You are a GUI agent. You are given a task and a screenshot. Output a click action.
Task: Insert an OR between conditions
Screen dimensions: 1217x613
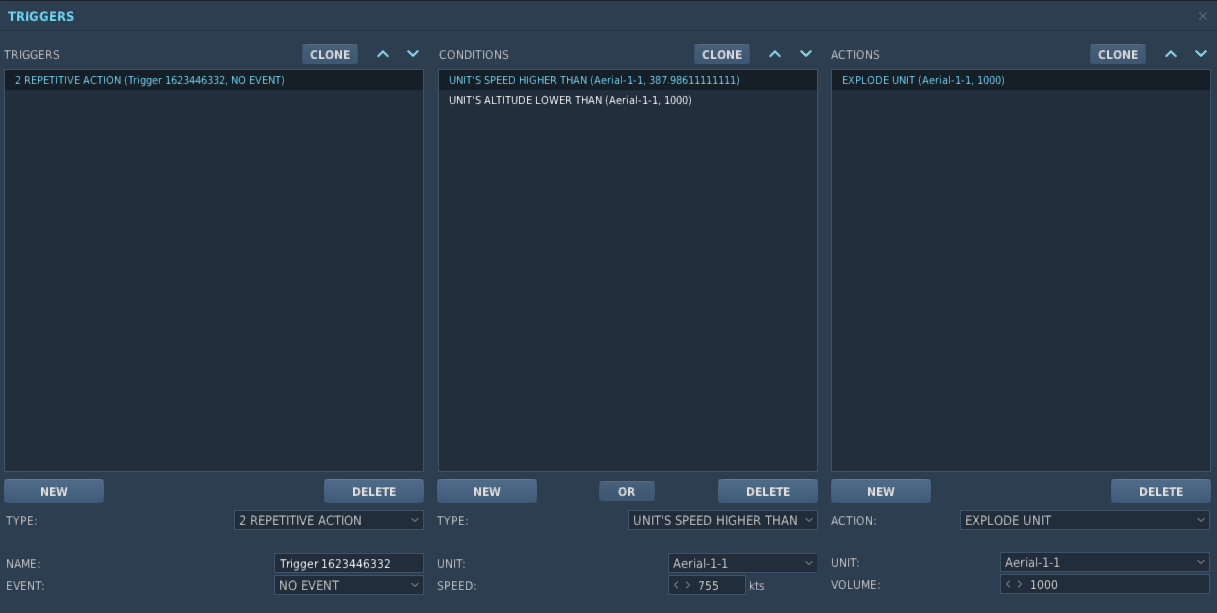click(627, 491)
